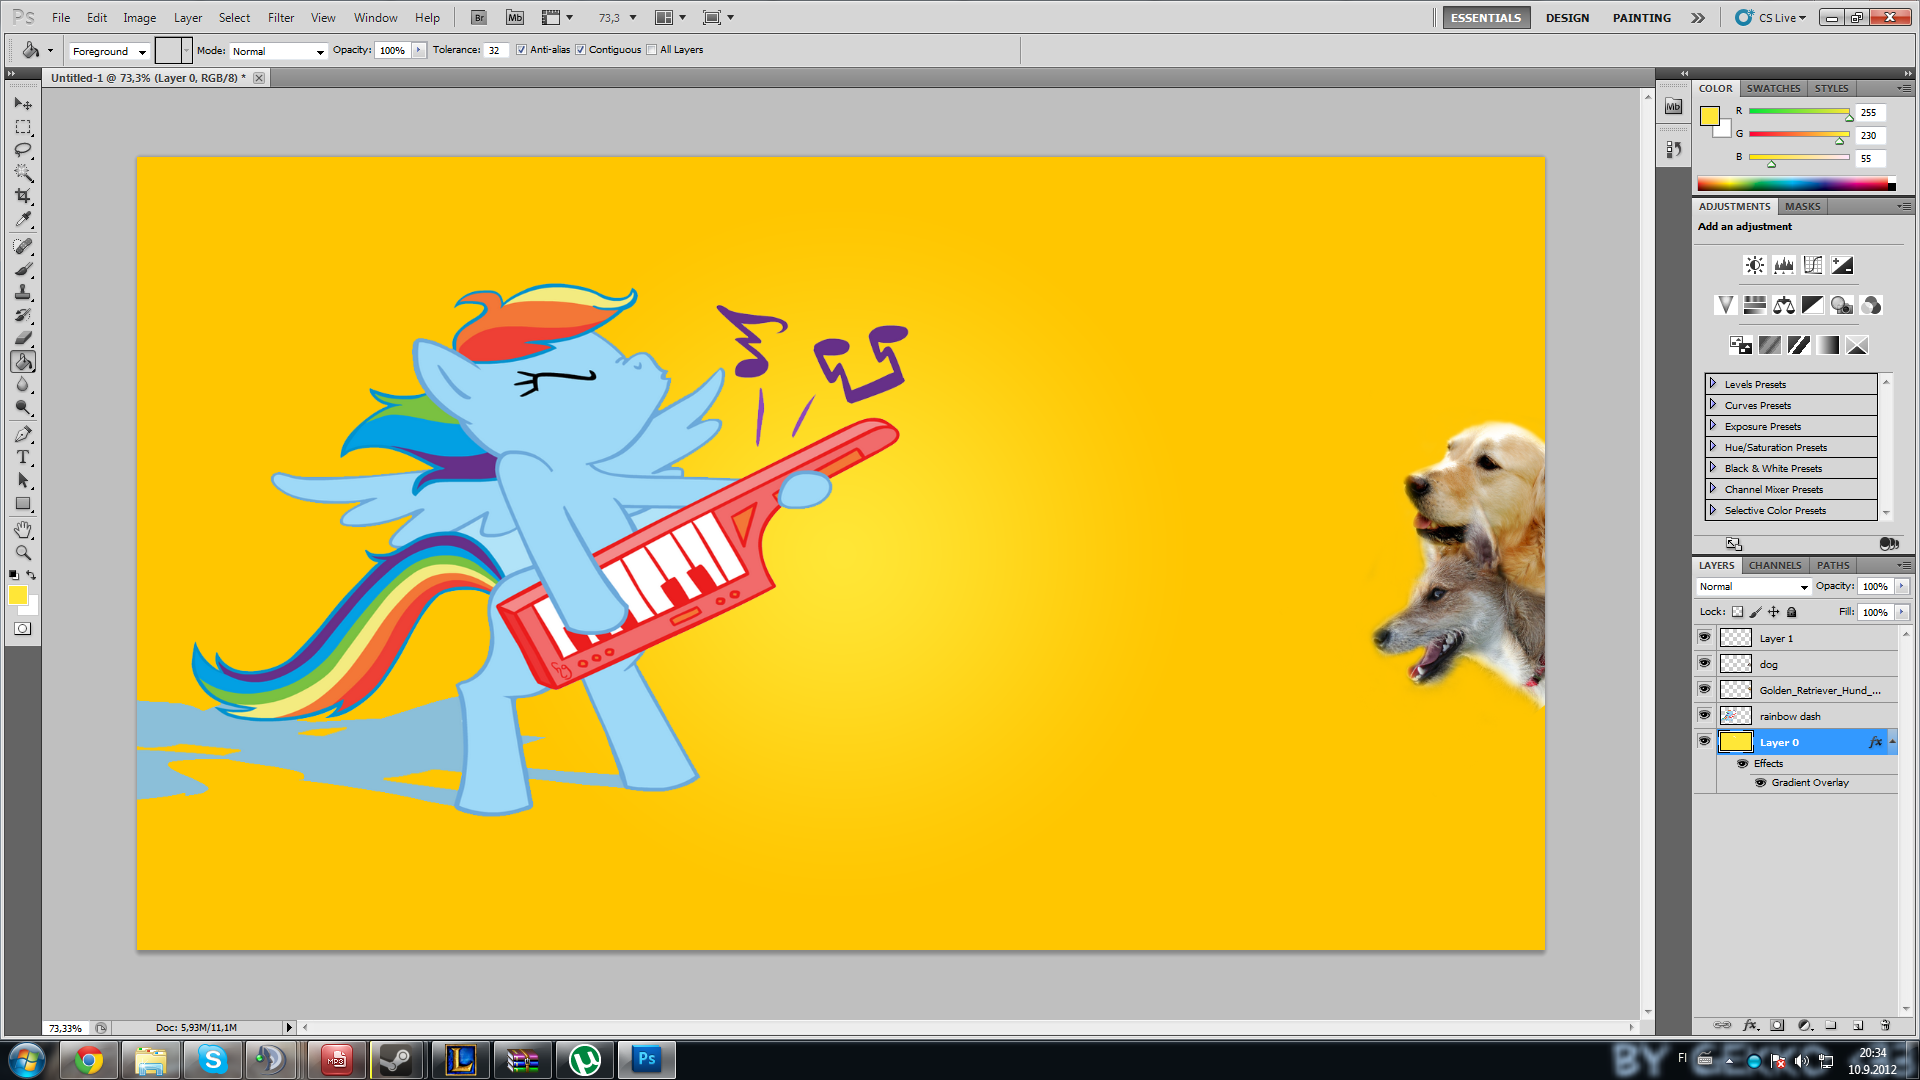Screen dimensions: 1920x1080
Task: Add a Black & White adjustment
Action: [1813, 305]
